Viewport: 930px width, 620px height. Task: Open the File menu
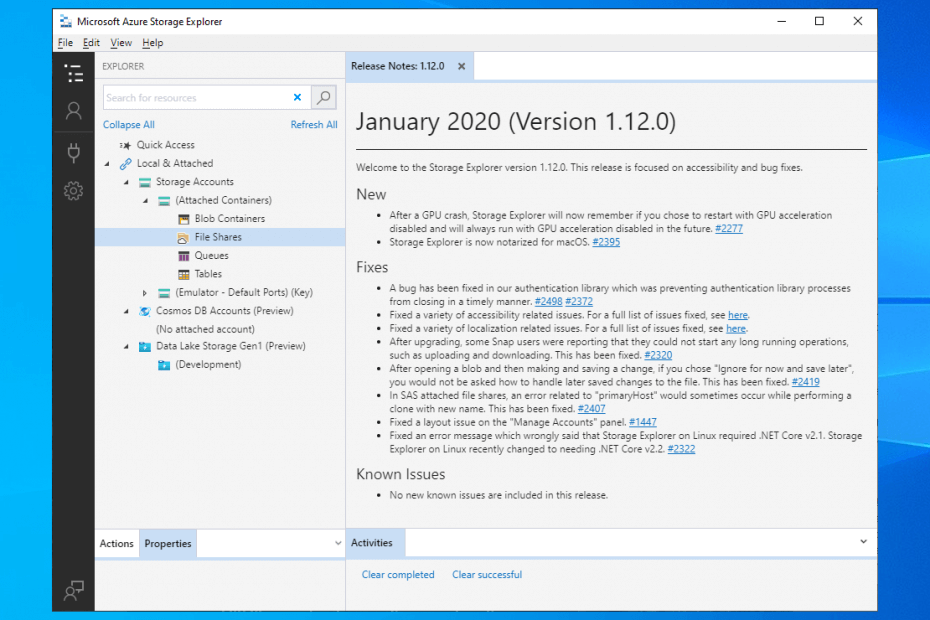coord(64,42)
